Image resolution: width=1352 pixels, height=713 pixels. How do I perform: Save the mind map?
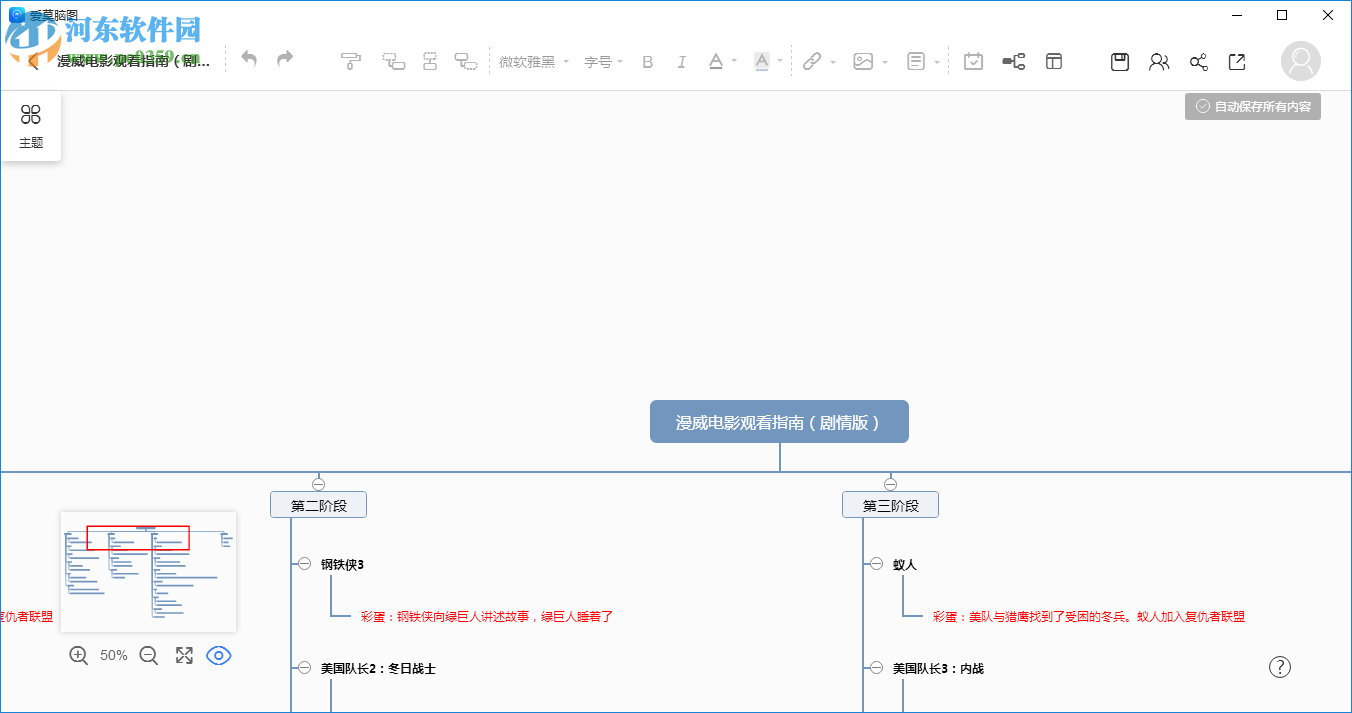[x=1120, y=62]
